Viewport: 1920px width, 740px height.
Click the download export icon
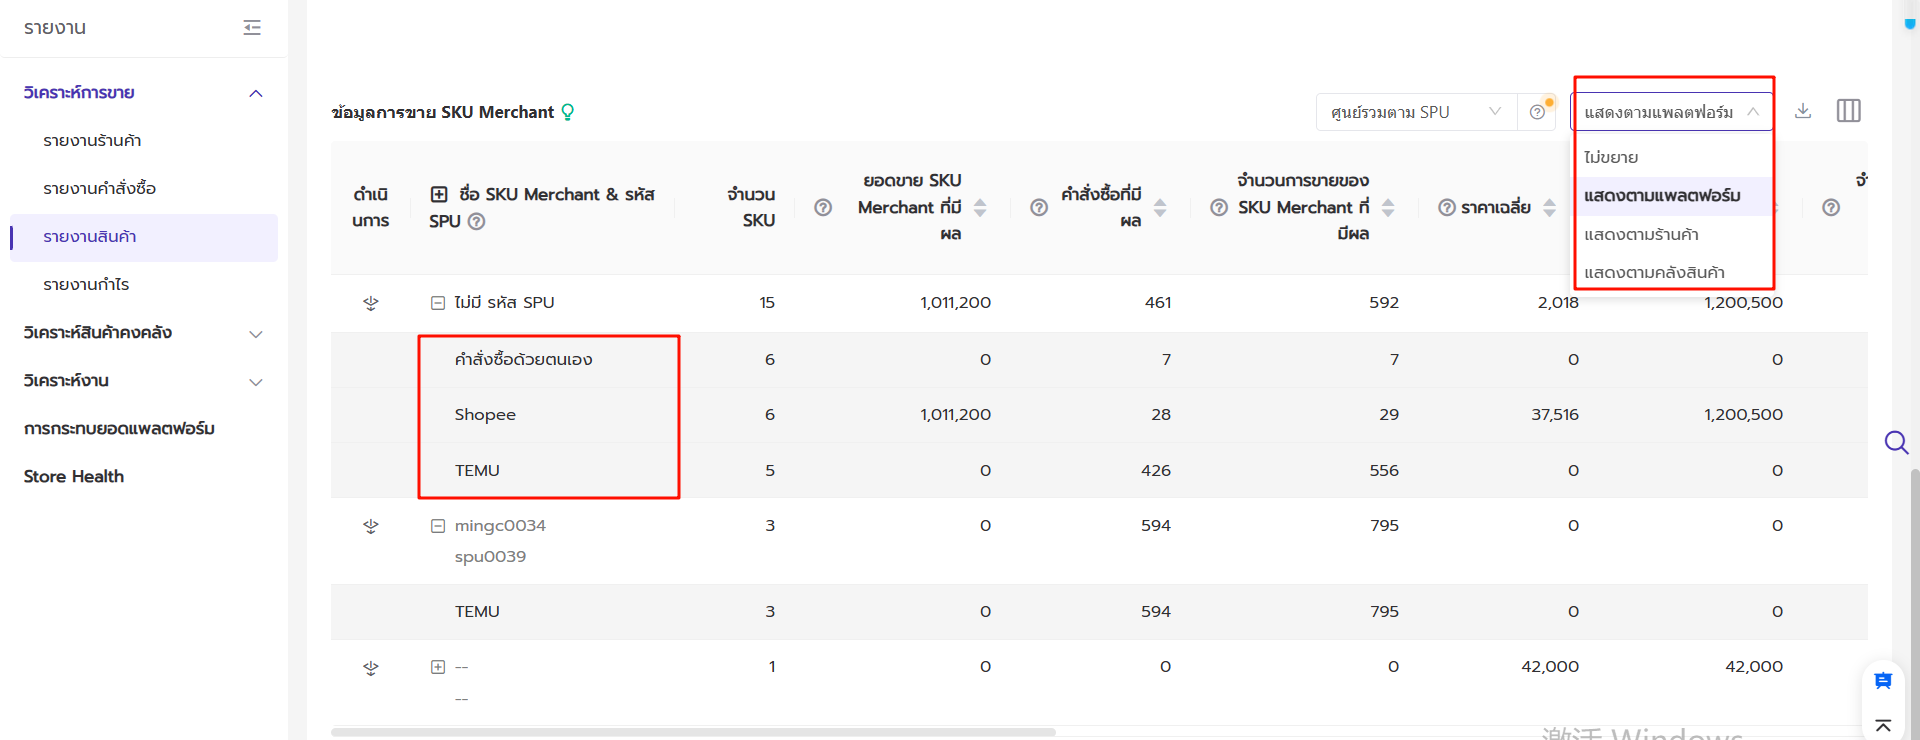click(x=1803, y=111)
